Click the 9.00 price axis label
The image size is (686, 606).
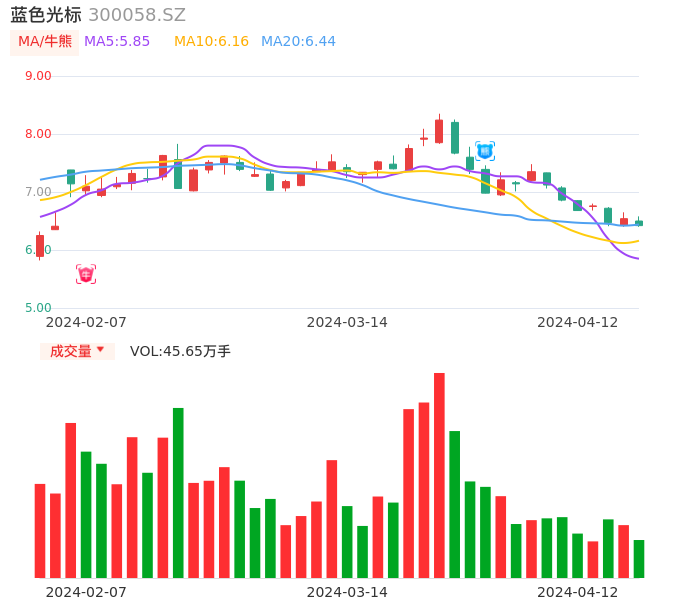[38, 76]
